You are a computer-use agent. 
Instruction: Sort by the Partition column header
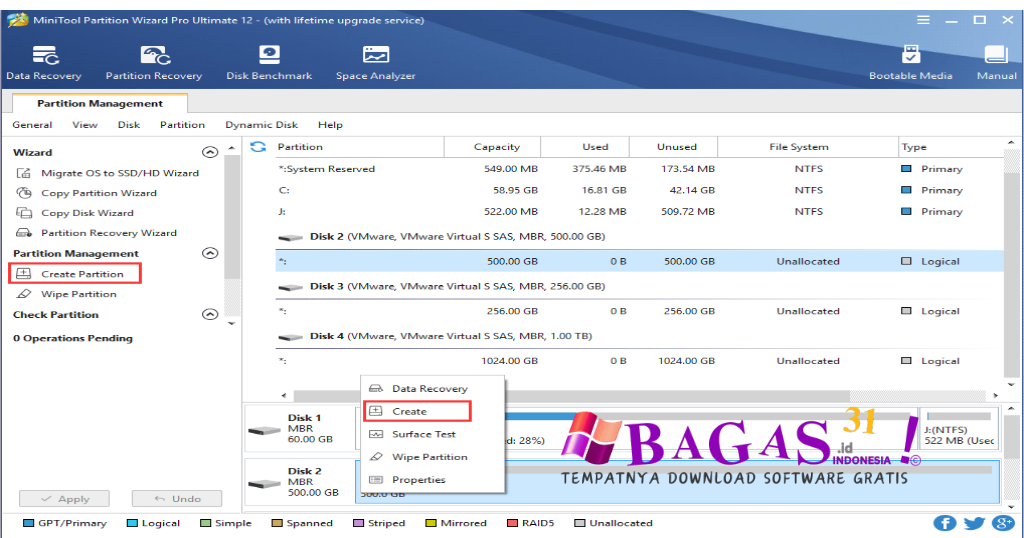[359, 147]
